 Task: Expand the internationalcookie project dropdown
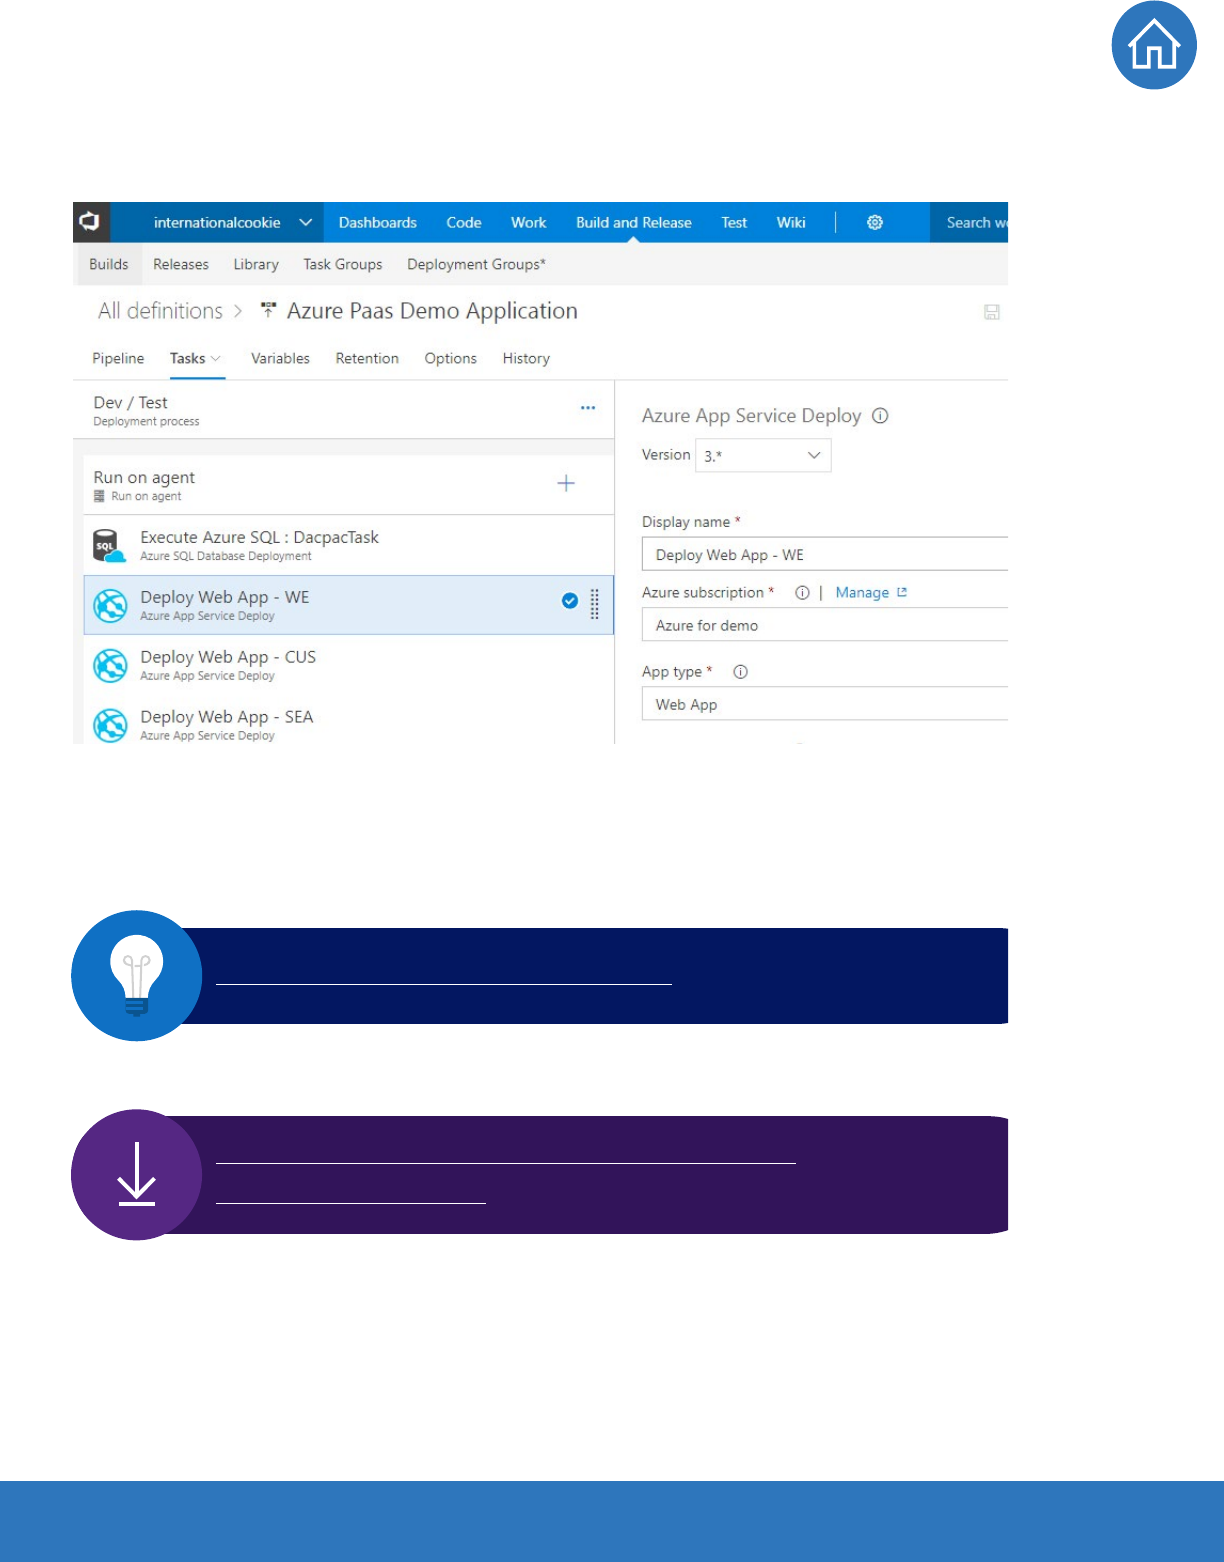click(305, 222)
